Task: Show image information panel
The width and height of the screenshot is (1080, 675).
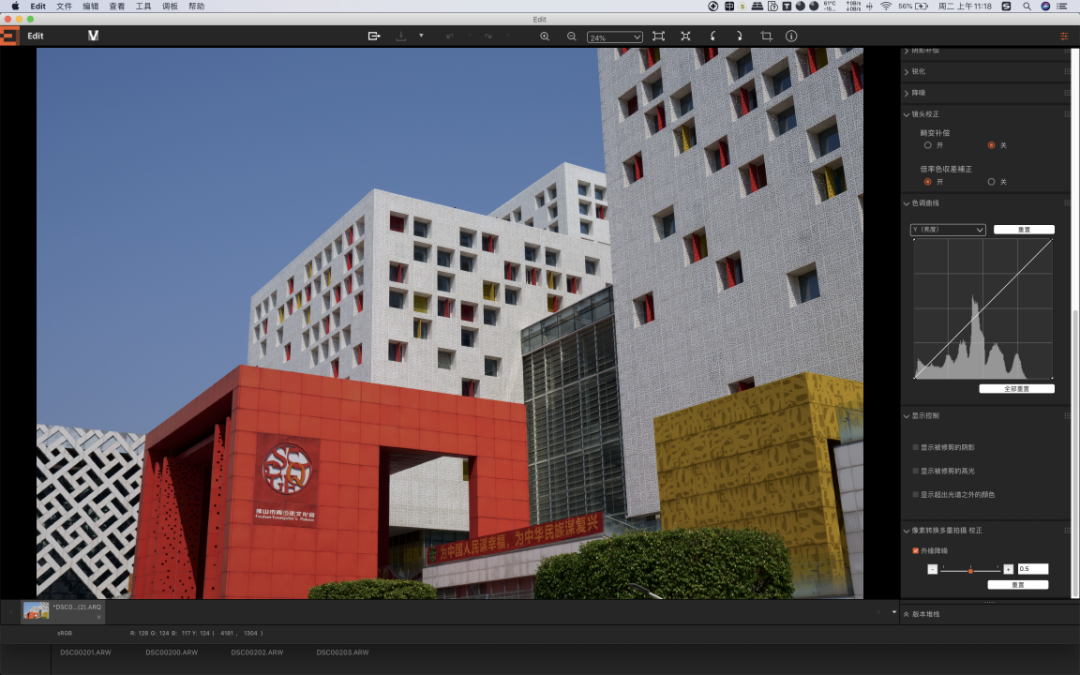Action: click(x=791, y=36)
